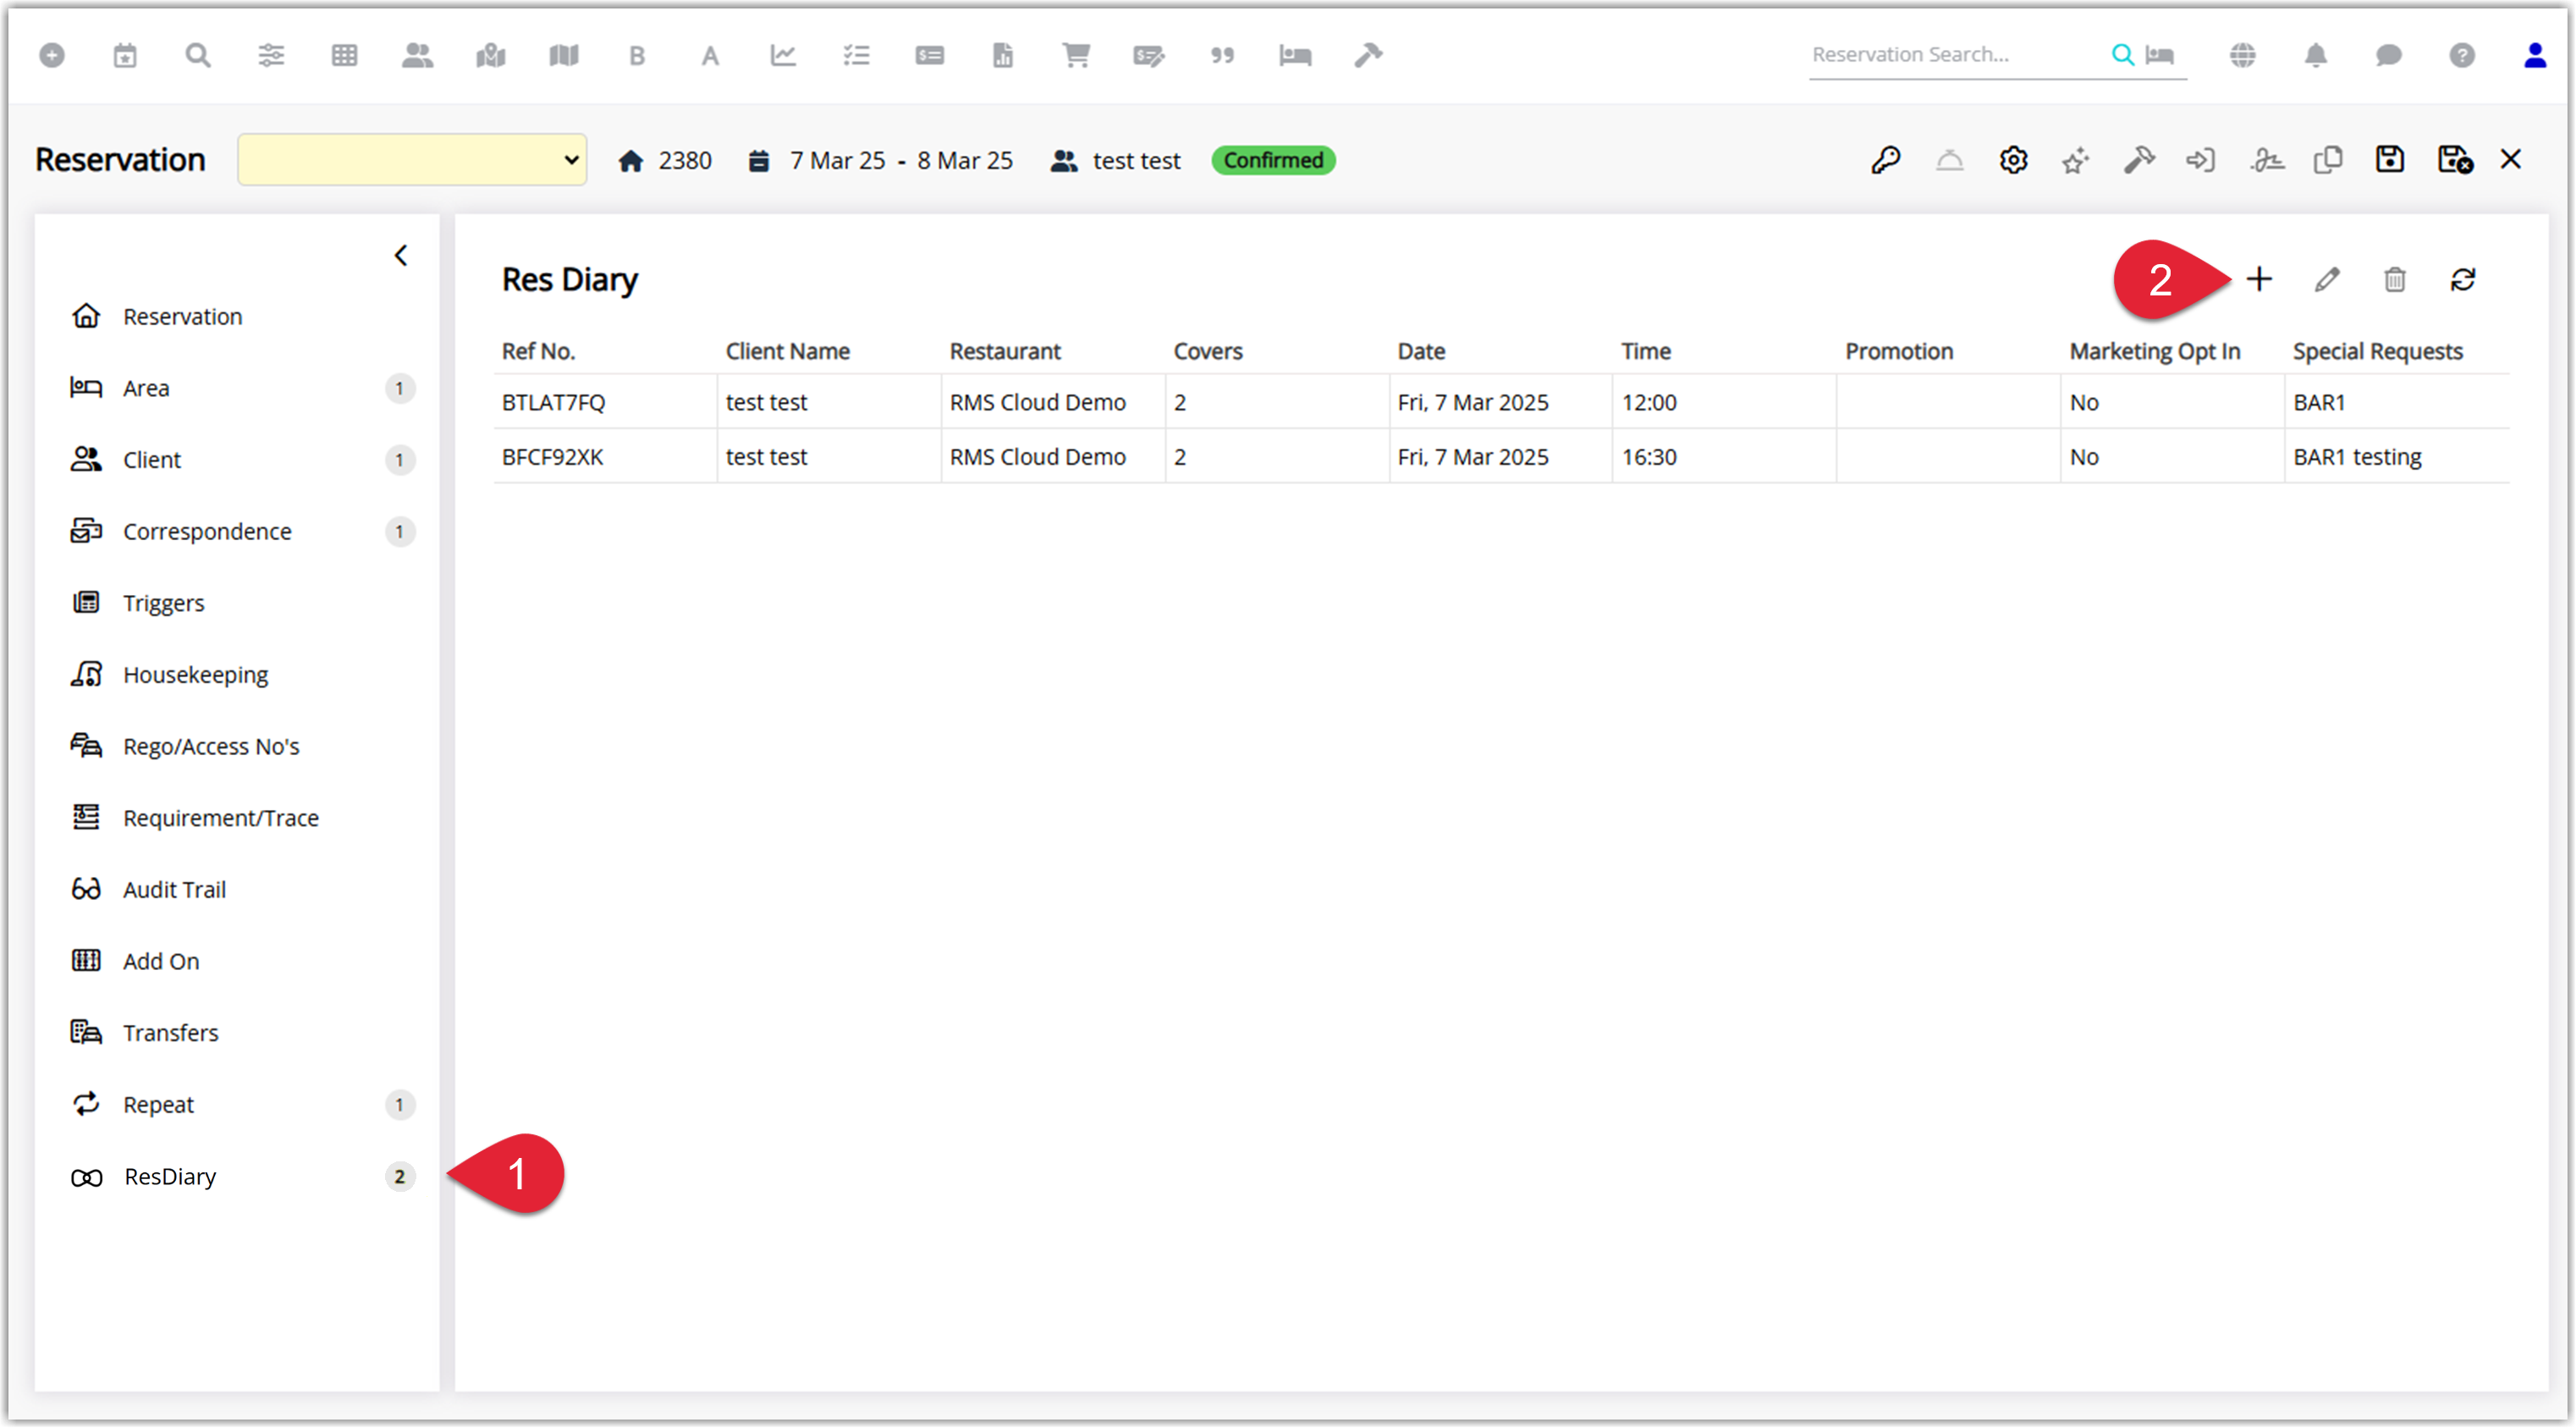
Task: Refresh the Res Diary list
Action: [2462, 279]
